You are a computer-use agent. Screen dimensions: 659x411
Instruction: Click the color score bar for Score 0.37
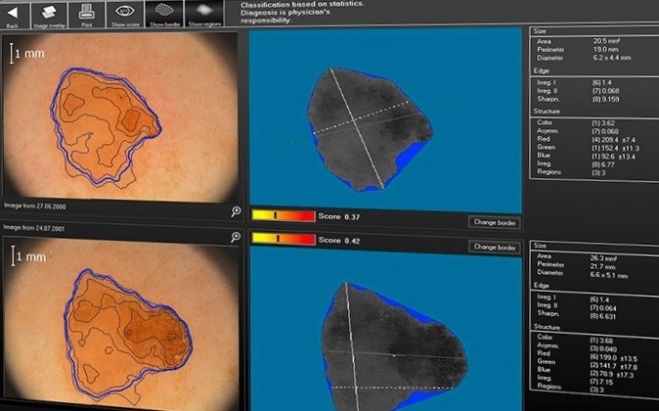click(283, 216)
